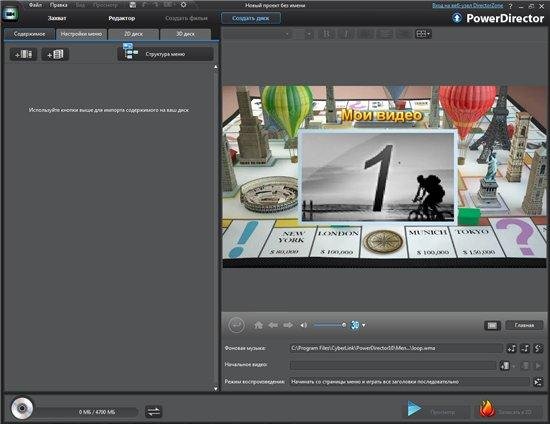
Task: Toggle the 3D preview mode button
Action: [355, 325]
